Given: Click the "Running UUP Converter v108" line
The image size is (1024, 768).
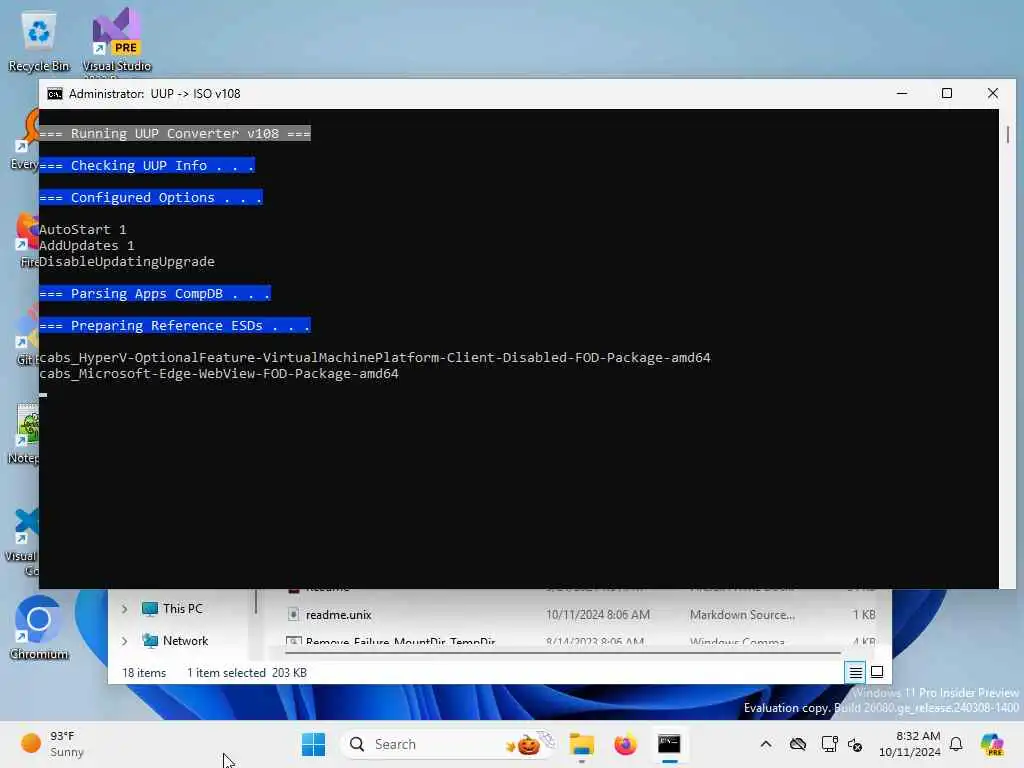Looking at the screenshot, I should [174, 133].
